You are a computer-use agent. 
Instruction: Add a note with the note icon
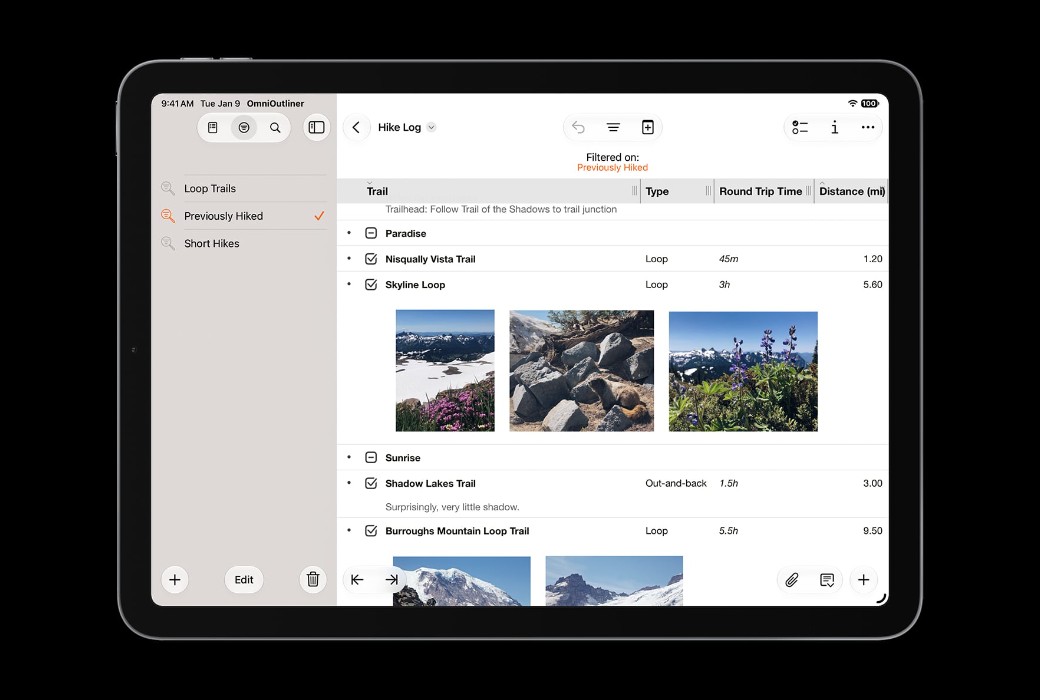826,581
